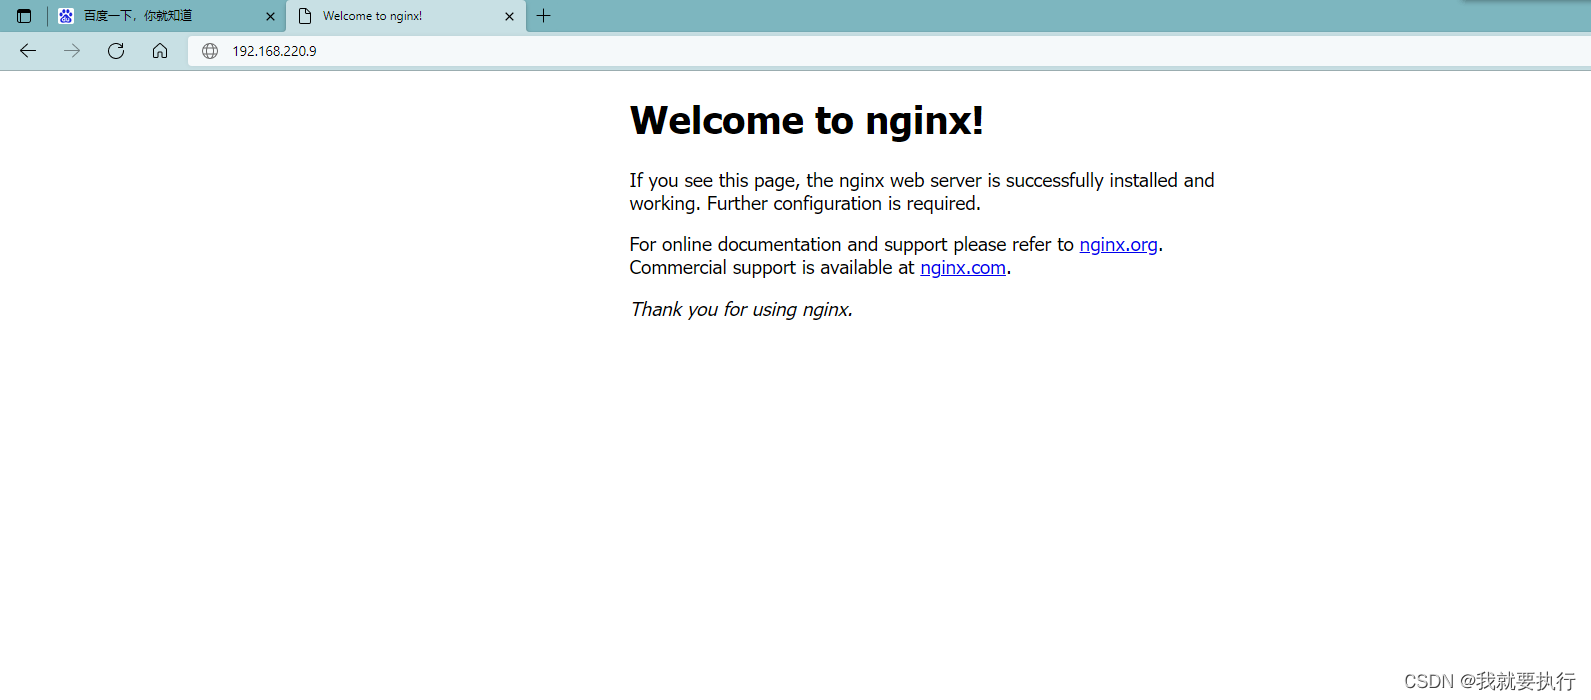Screen dimensions: 1591x700
Task: Go back to the previous page
Action: click(28, 51)
